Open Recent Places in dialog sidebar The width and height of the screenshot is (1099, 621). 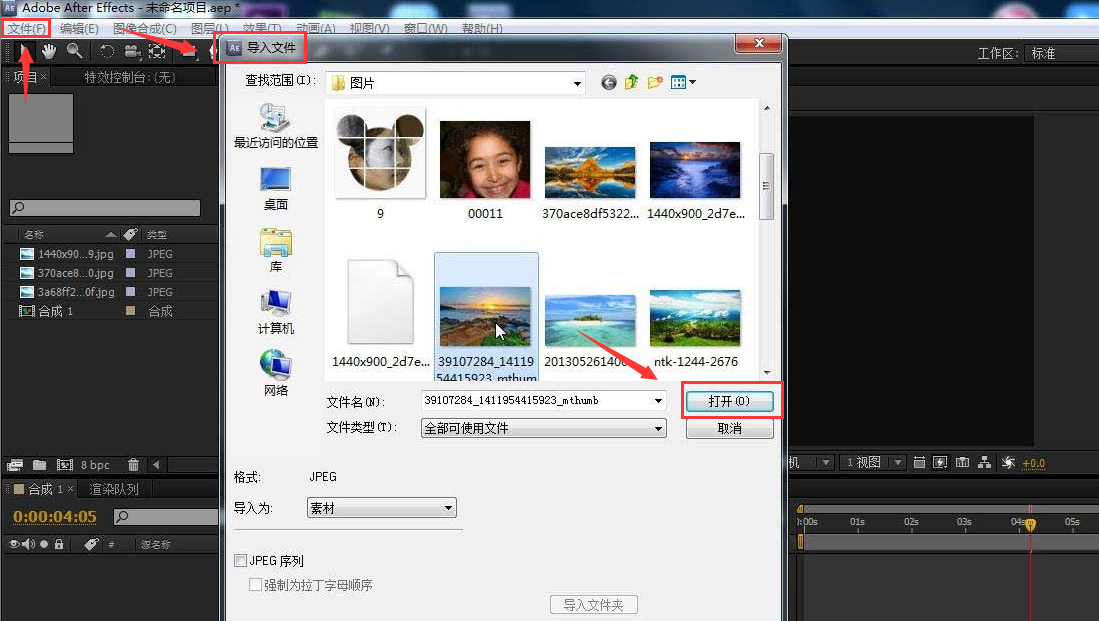(275, 126)
